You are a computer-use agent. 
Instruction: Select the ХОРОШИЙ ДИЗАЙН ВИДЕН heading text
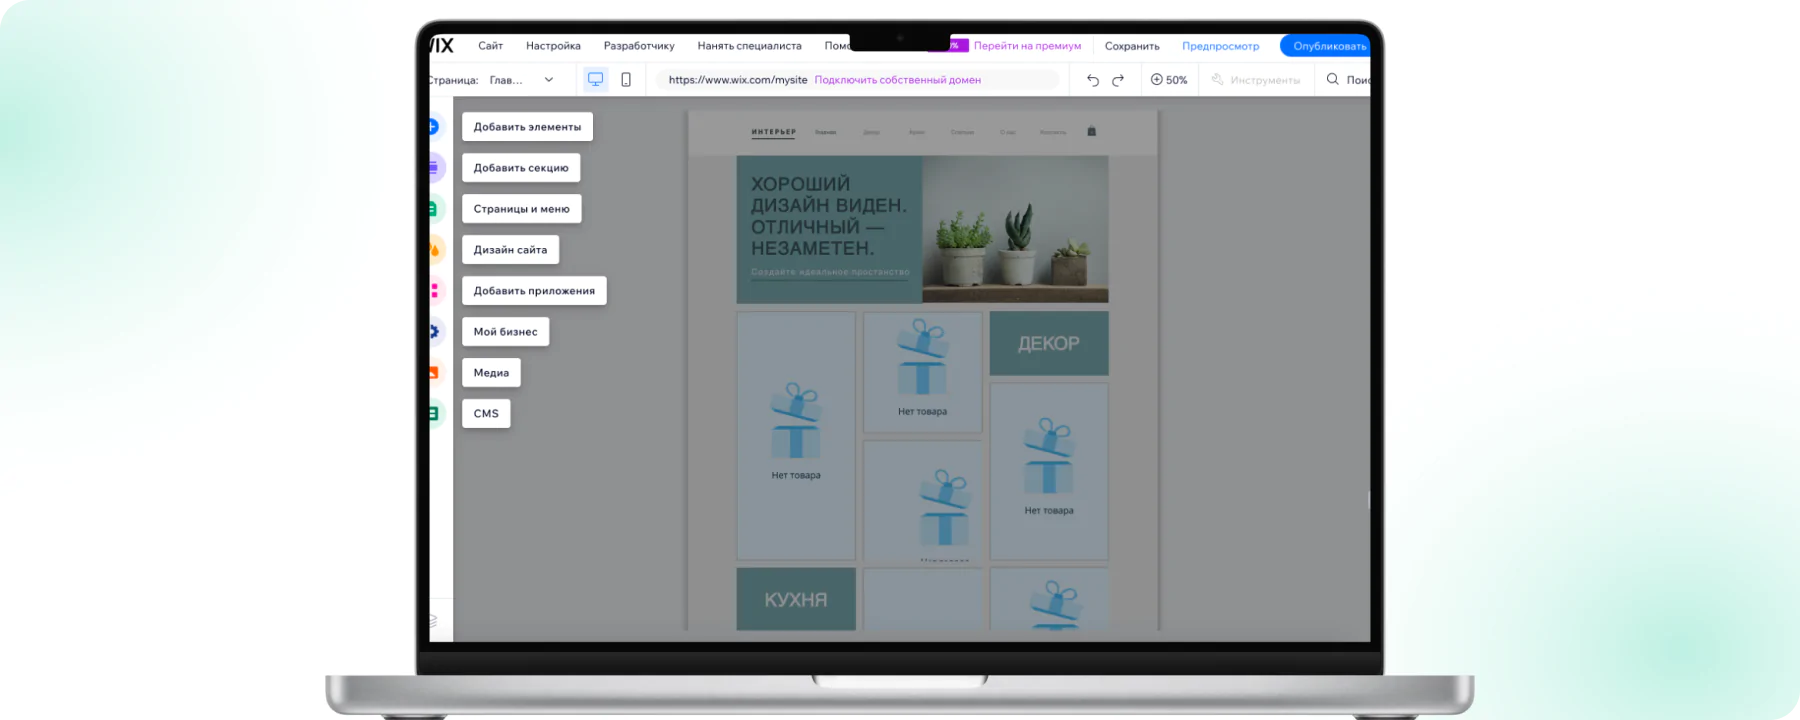[829, 216]
